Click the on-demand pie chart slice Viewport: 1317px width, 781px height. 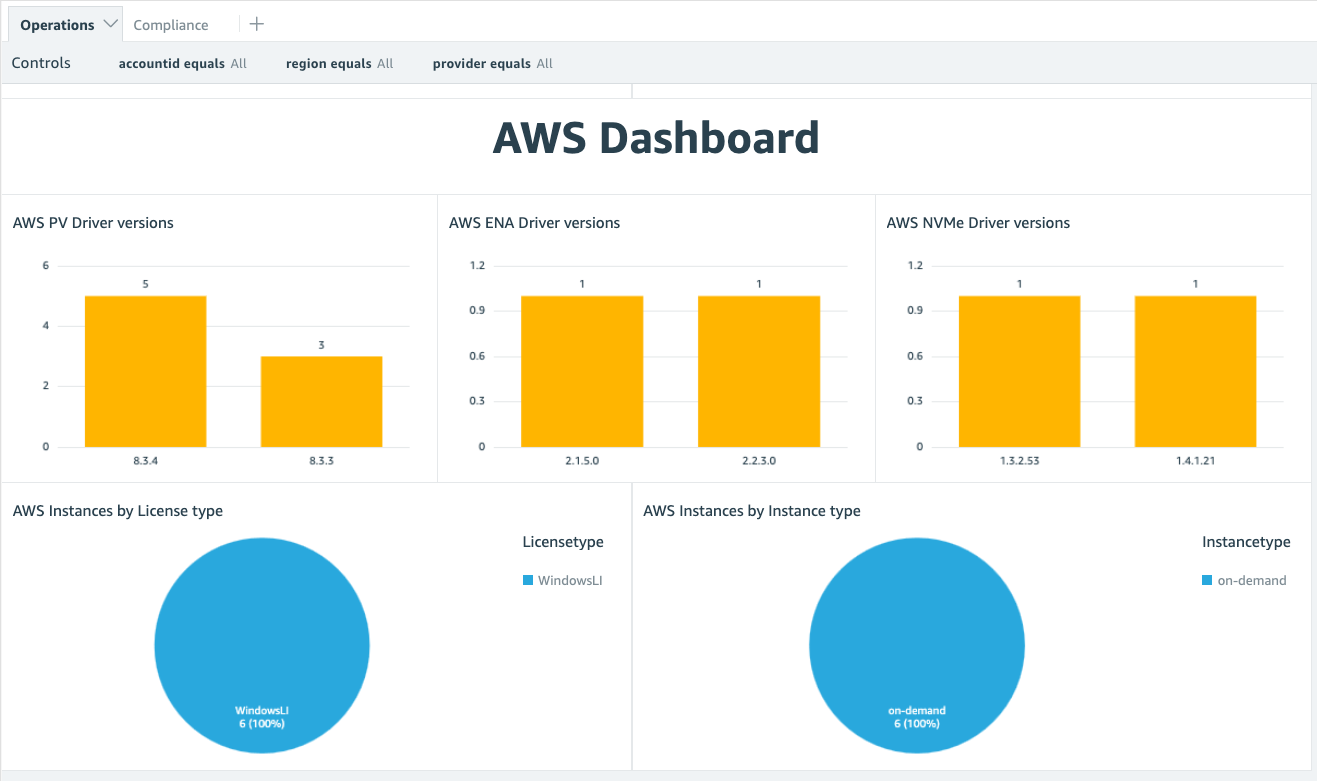click(x=916, y=630)
